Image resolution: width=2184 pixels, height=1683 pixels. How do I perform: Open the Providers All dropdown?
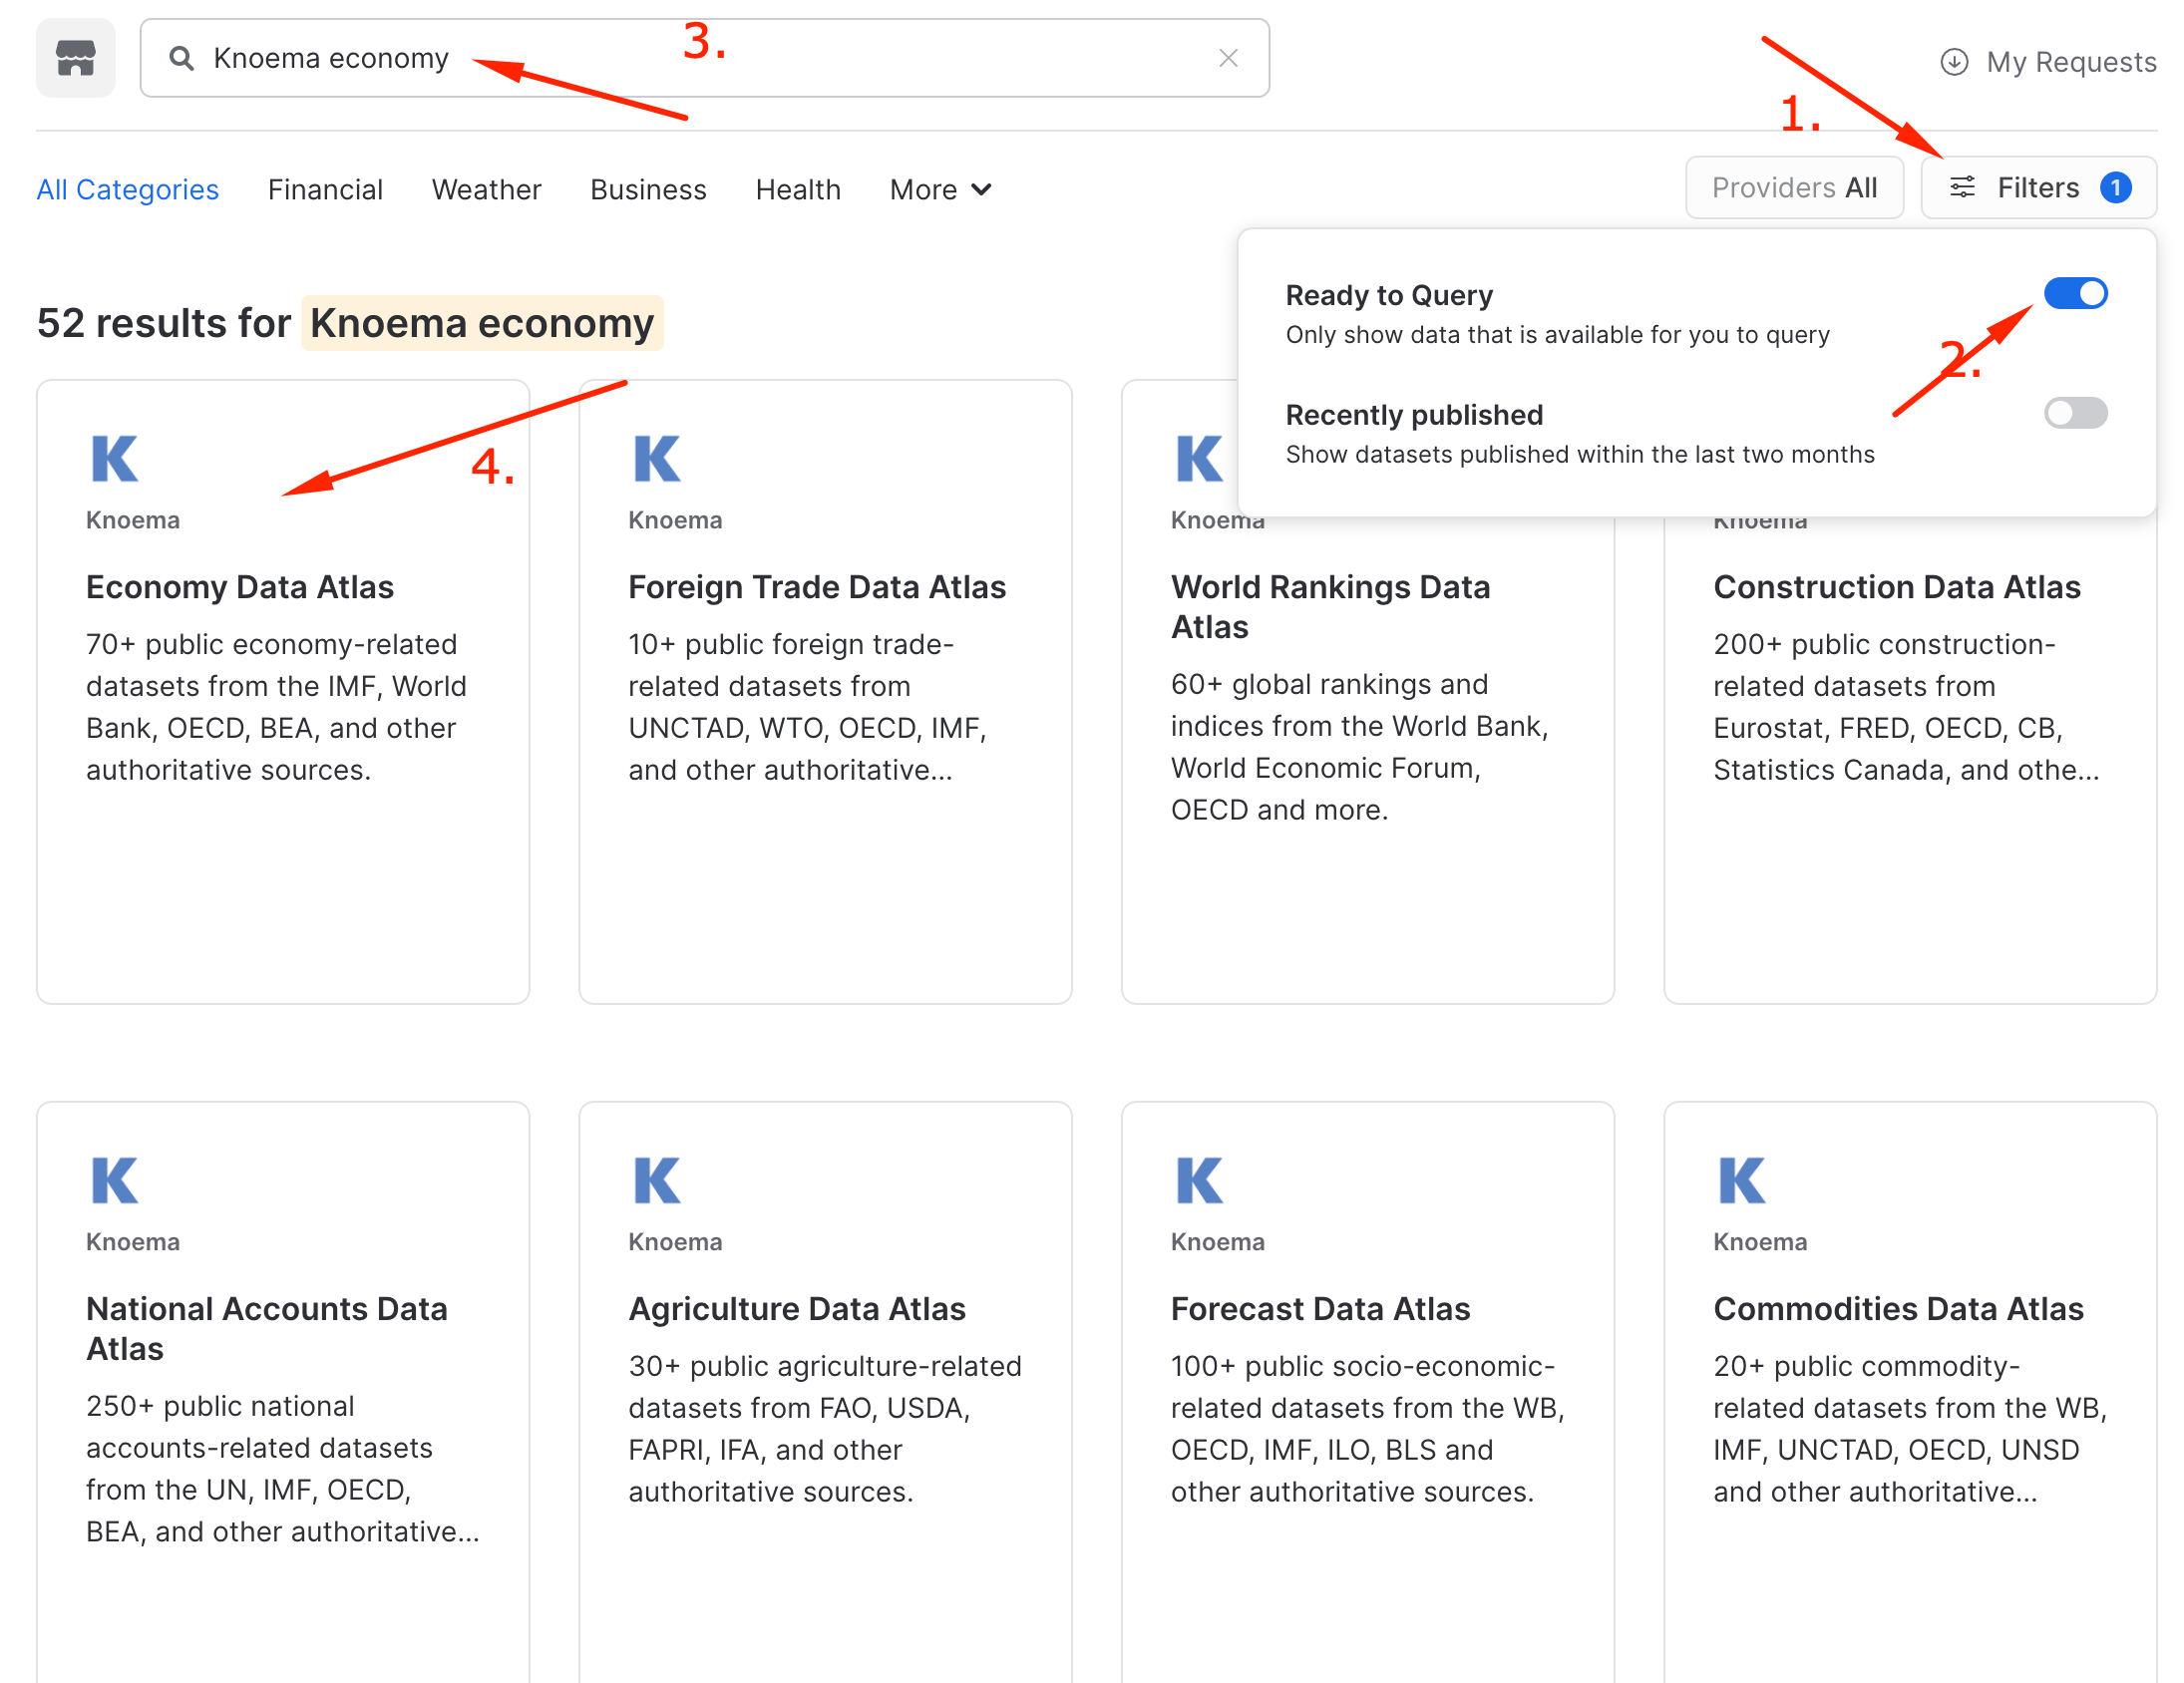tap(1793, 187)
